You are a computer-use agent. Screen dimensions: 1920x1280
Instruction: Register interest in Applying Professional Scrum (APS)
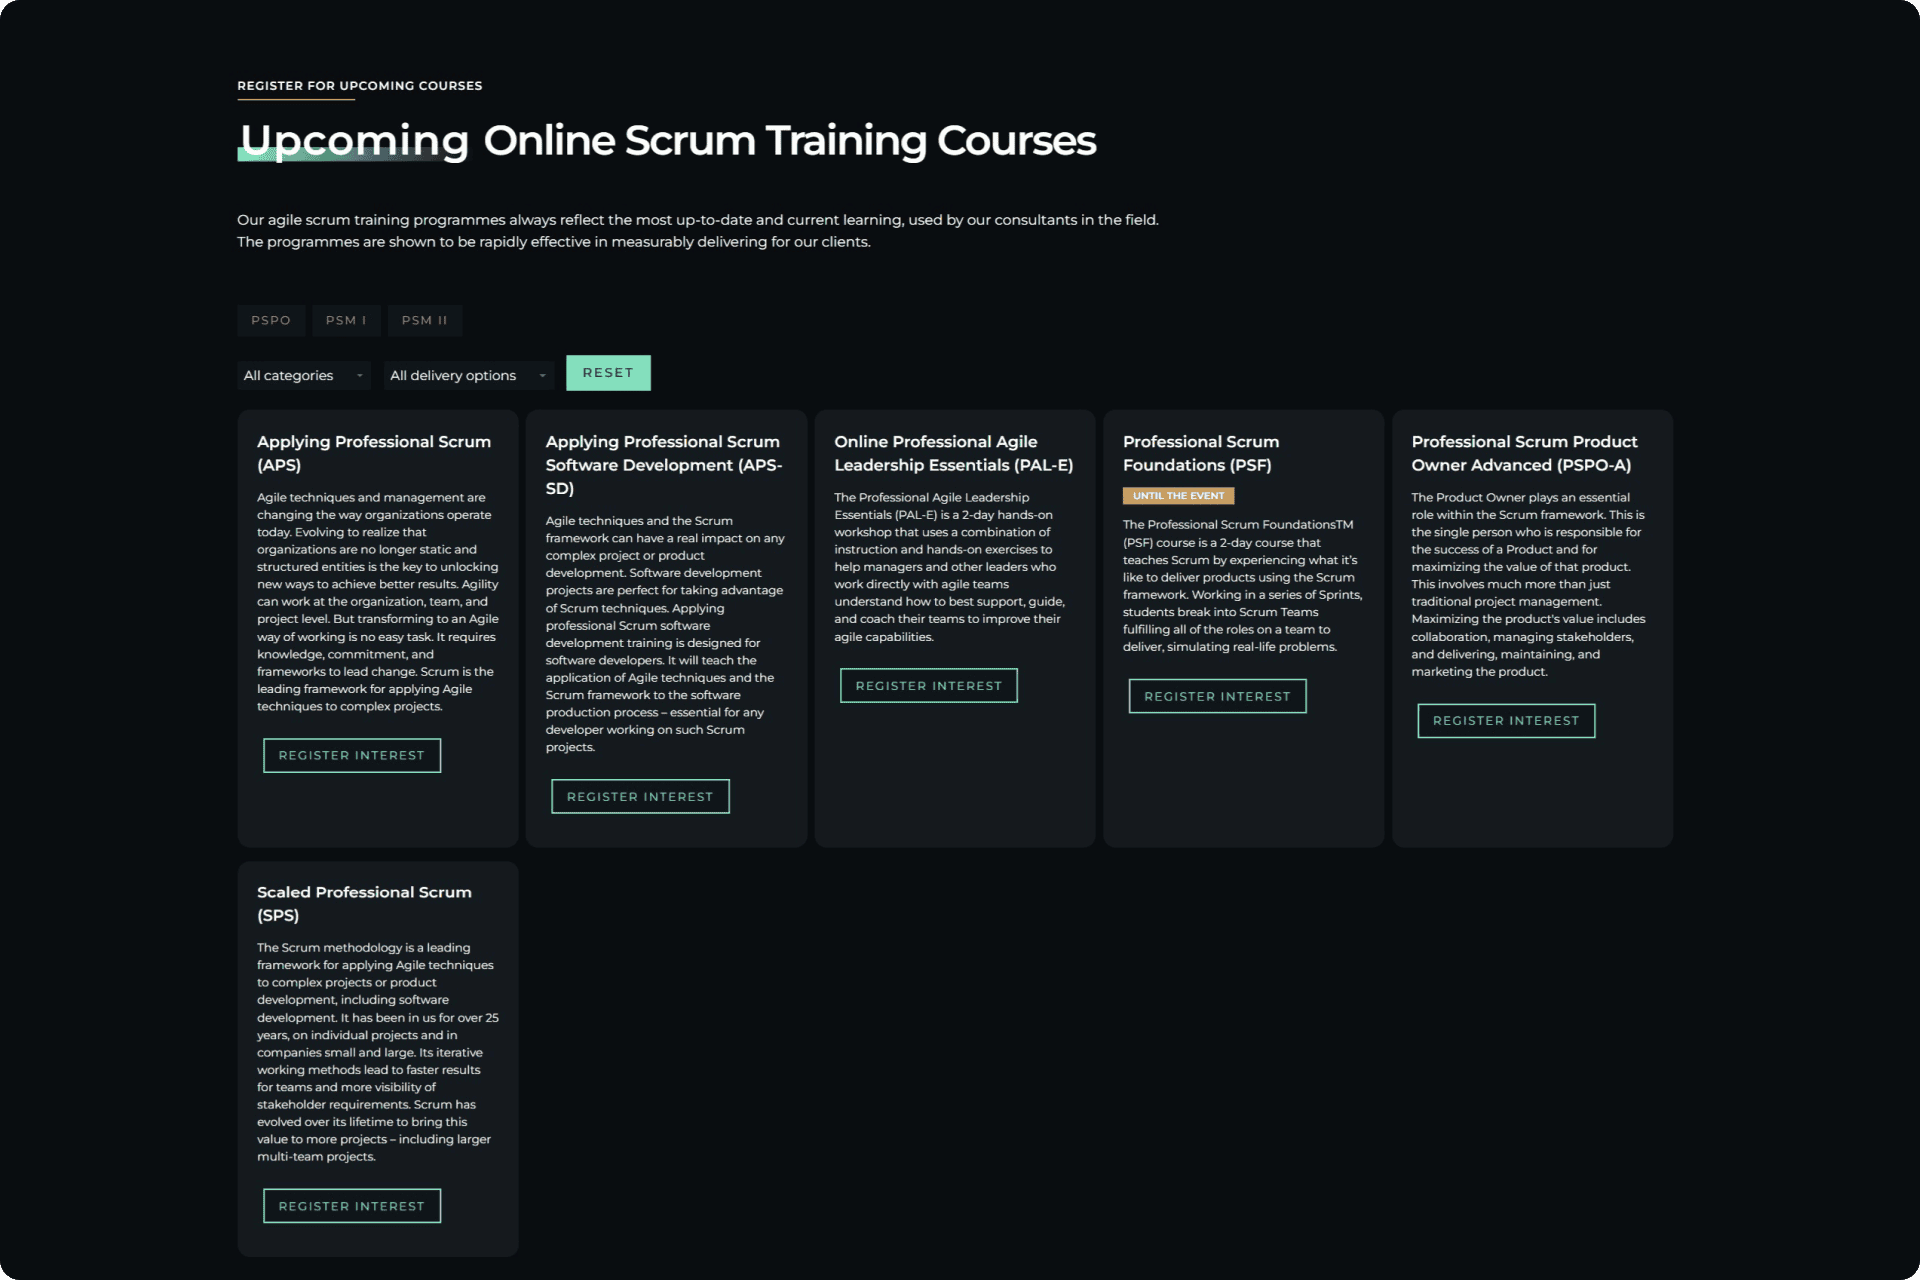tap(351, 756)
